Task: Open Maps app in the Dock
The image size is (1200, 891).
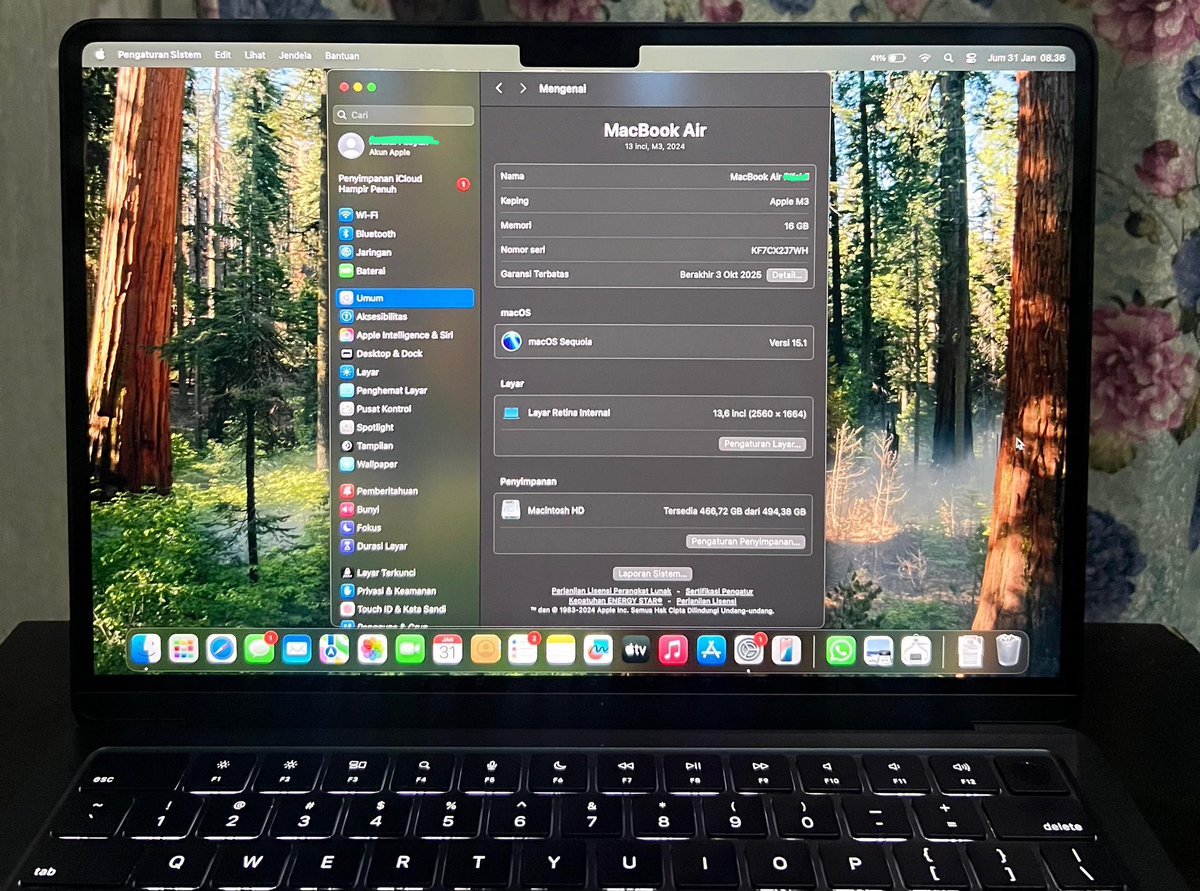Action: (x=334, y=649)
